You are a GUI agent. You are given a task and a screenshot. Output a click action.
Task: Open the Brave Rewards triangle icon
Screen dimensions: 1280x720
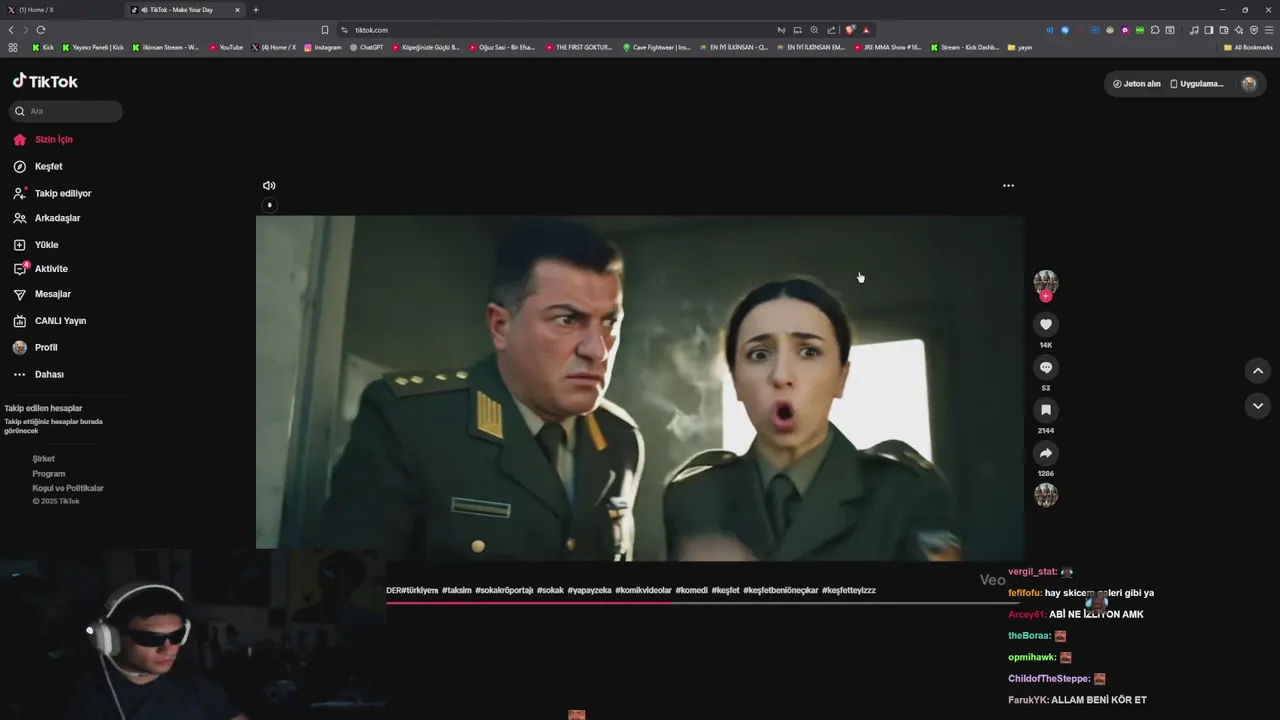[x=866, y=30]
